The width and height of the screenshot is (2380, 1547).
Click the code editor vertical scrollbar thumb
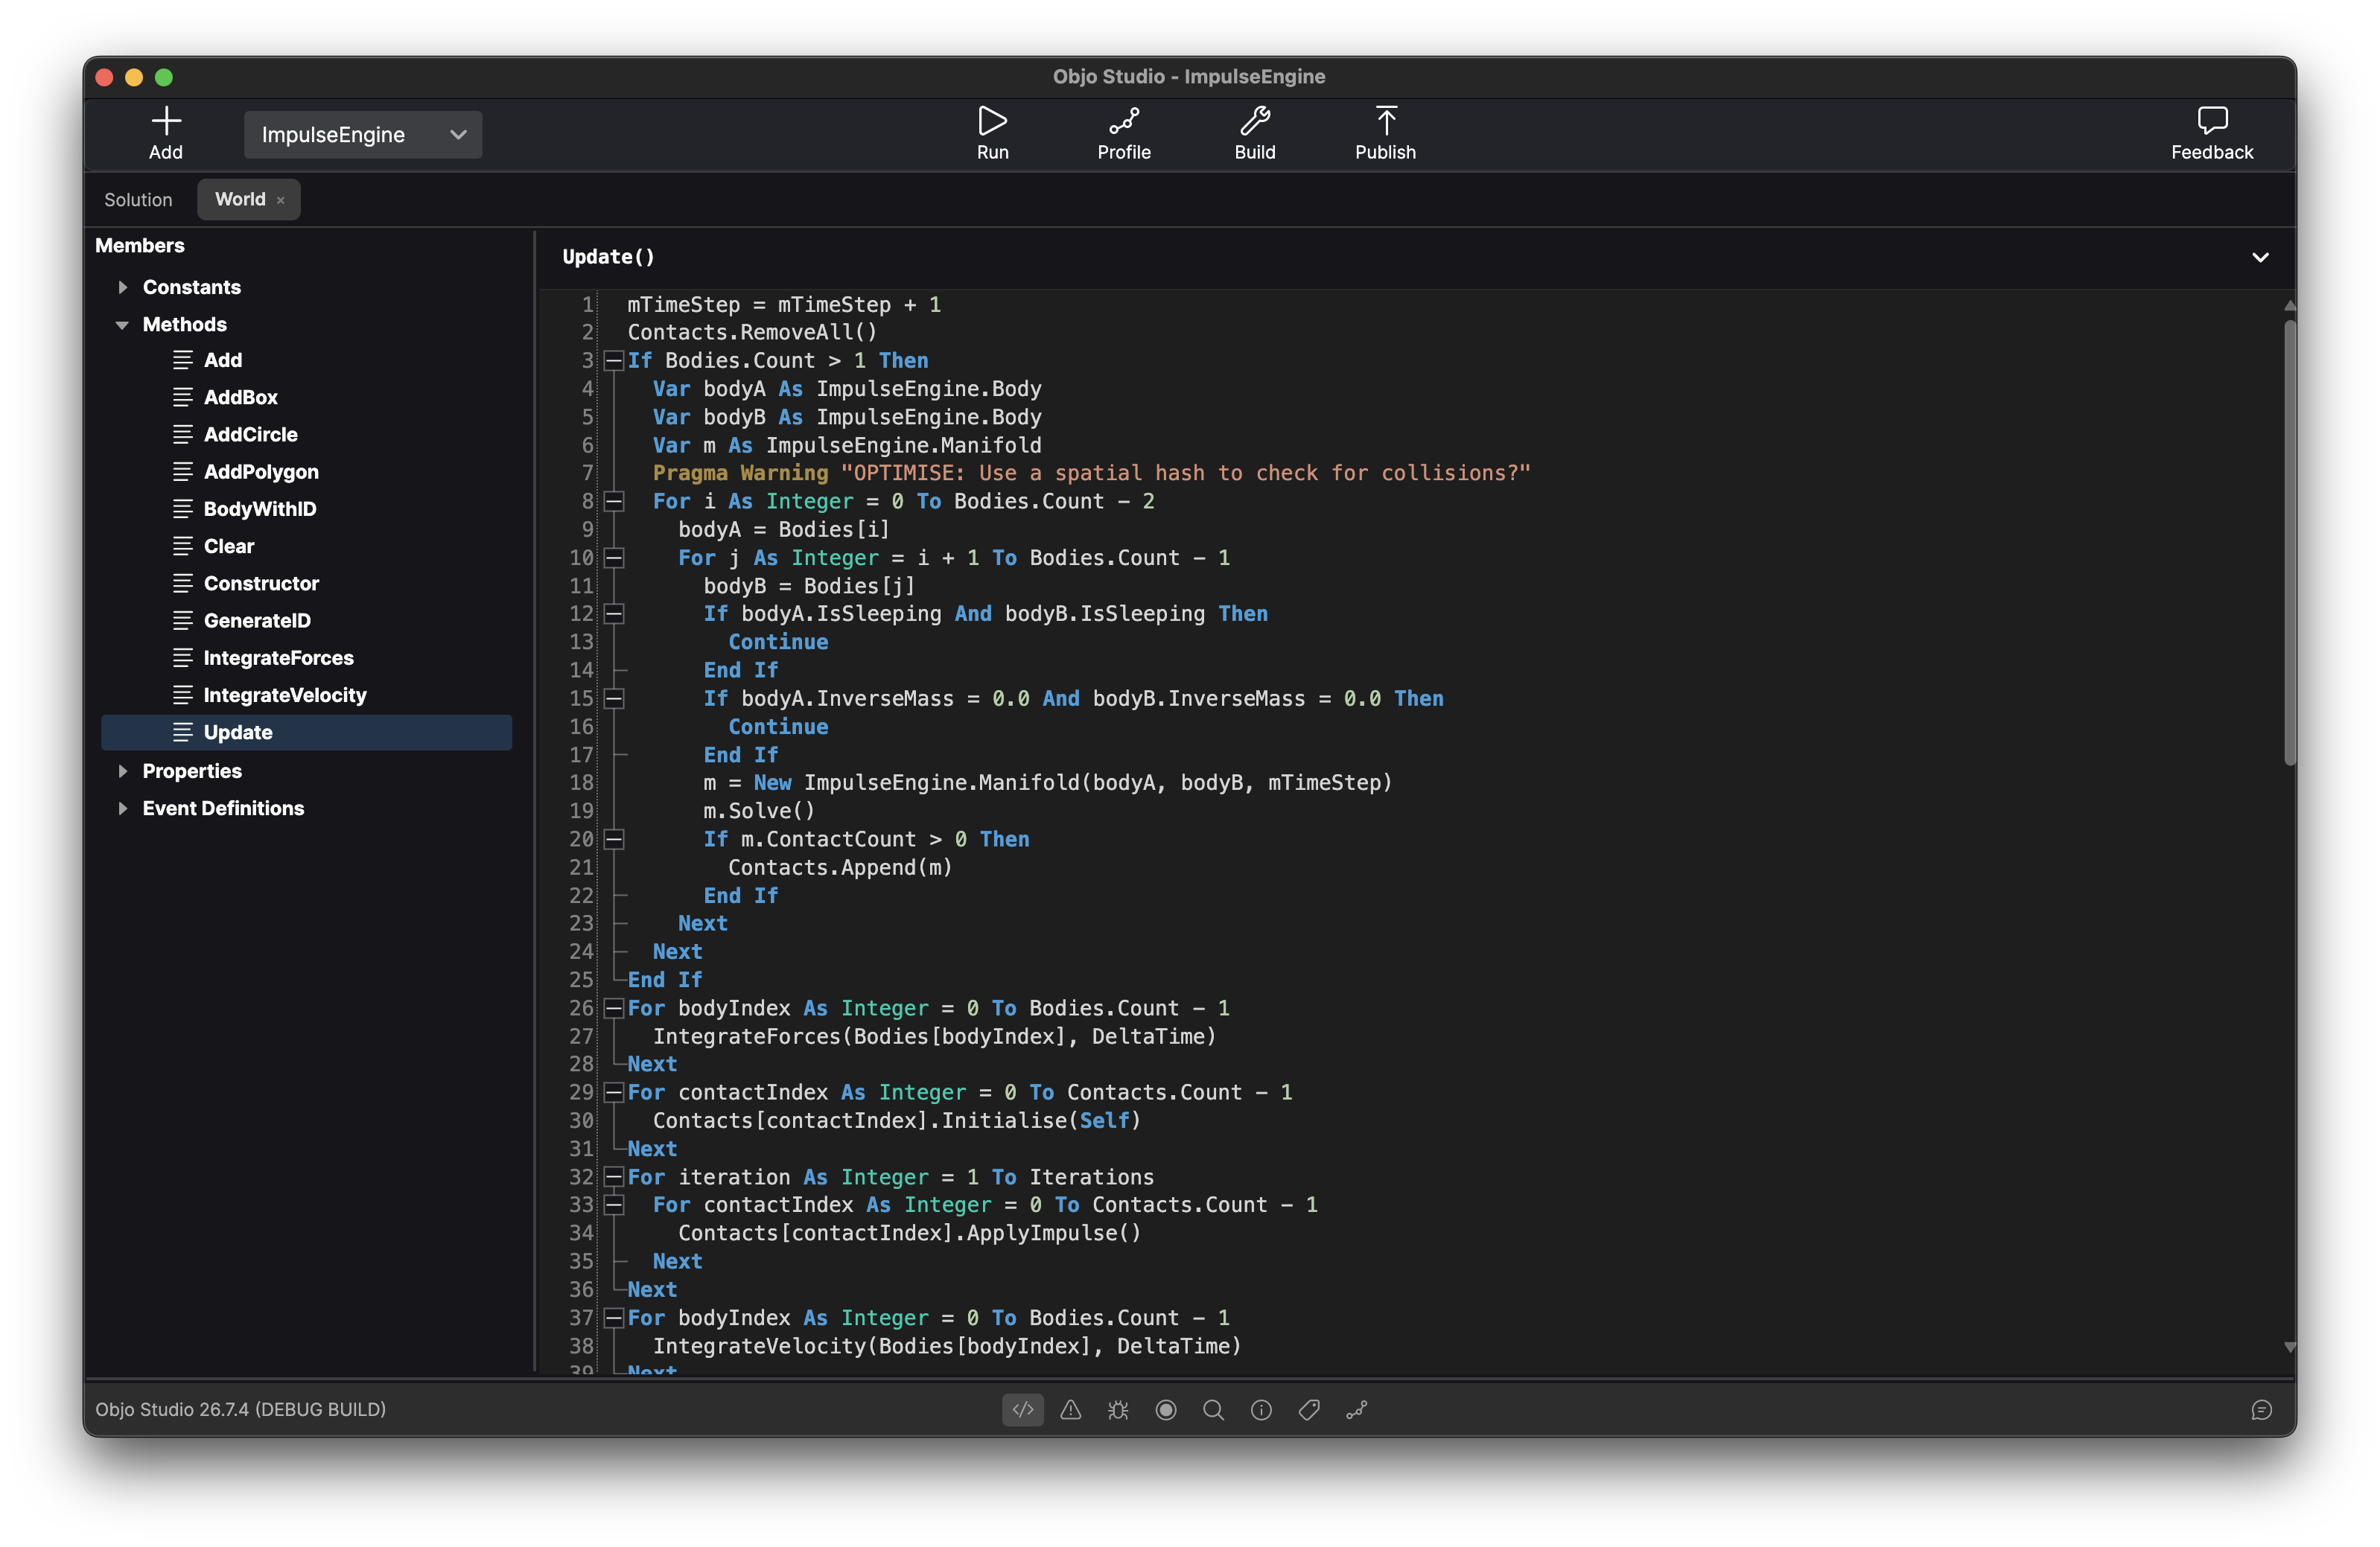click(x=2289, y=543)
